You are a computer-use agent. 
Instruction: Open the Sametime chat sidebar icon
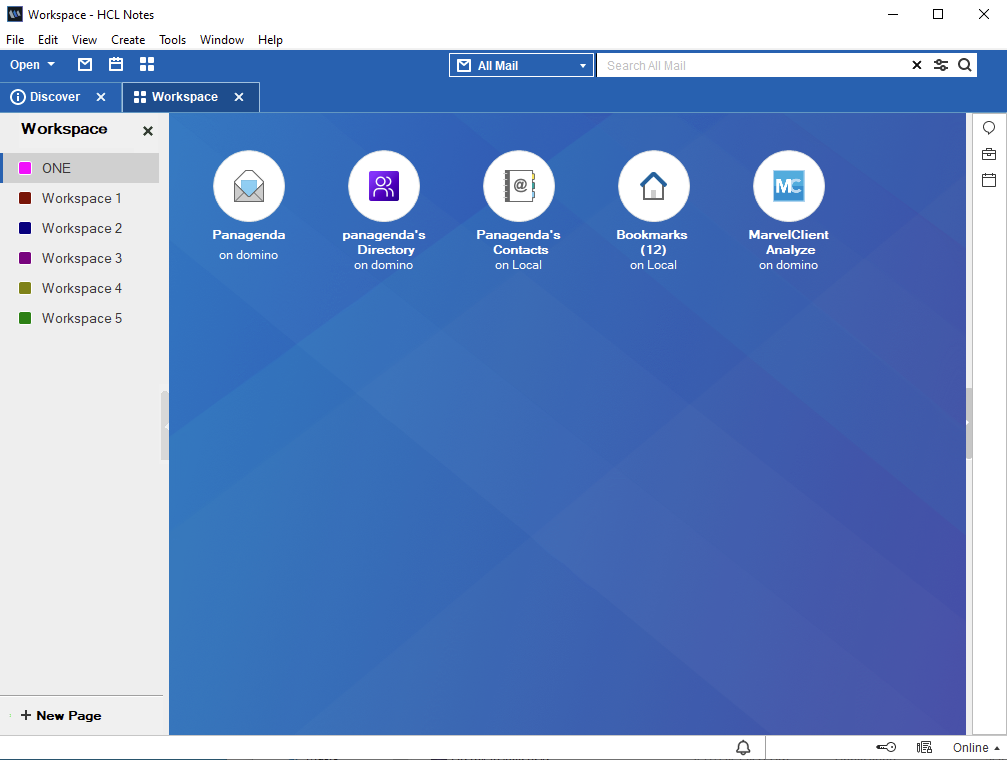coord(989,128)
